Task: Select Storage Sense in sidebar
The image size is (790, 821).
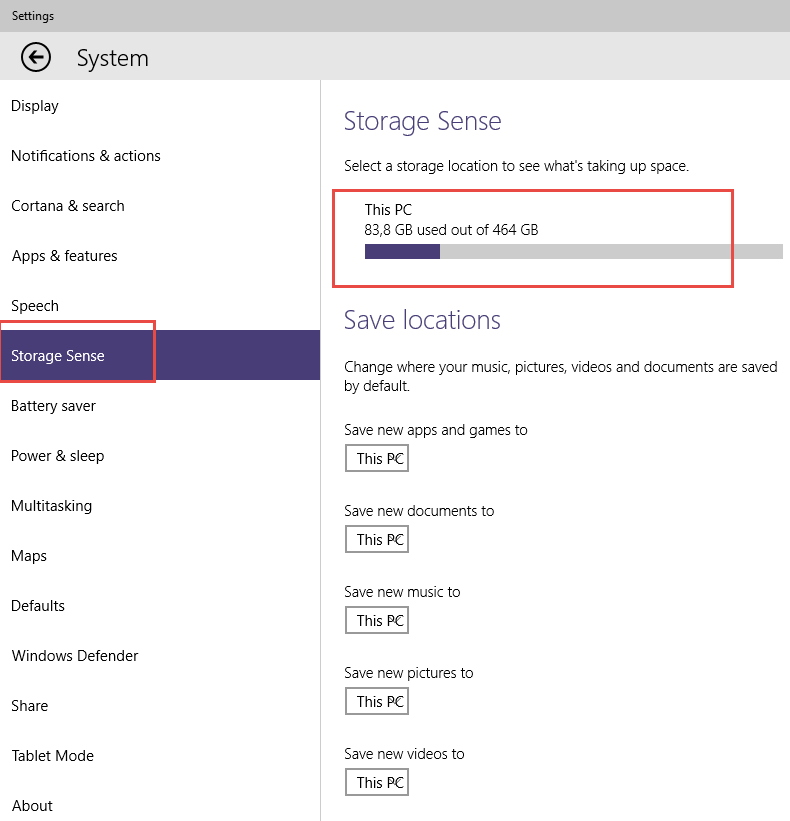Action: [58, 356]
